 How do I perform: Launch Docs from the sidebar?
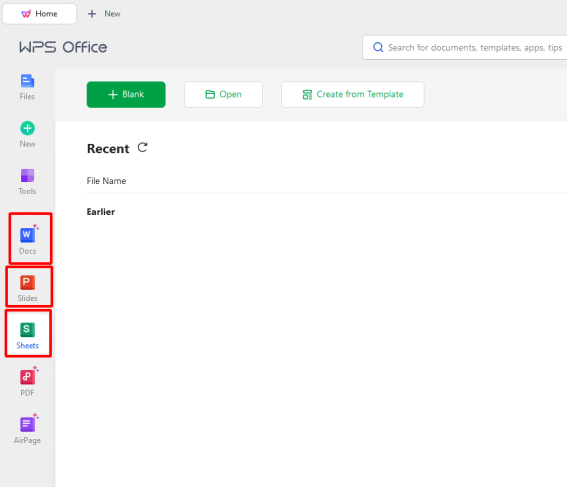coord(28,240)
